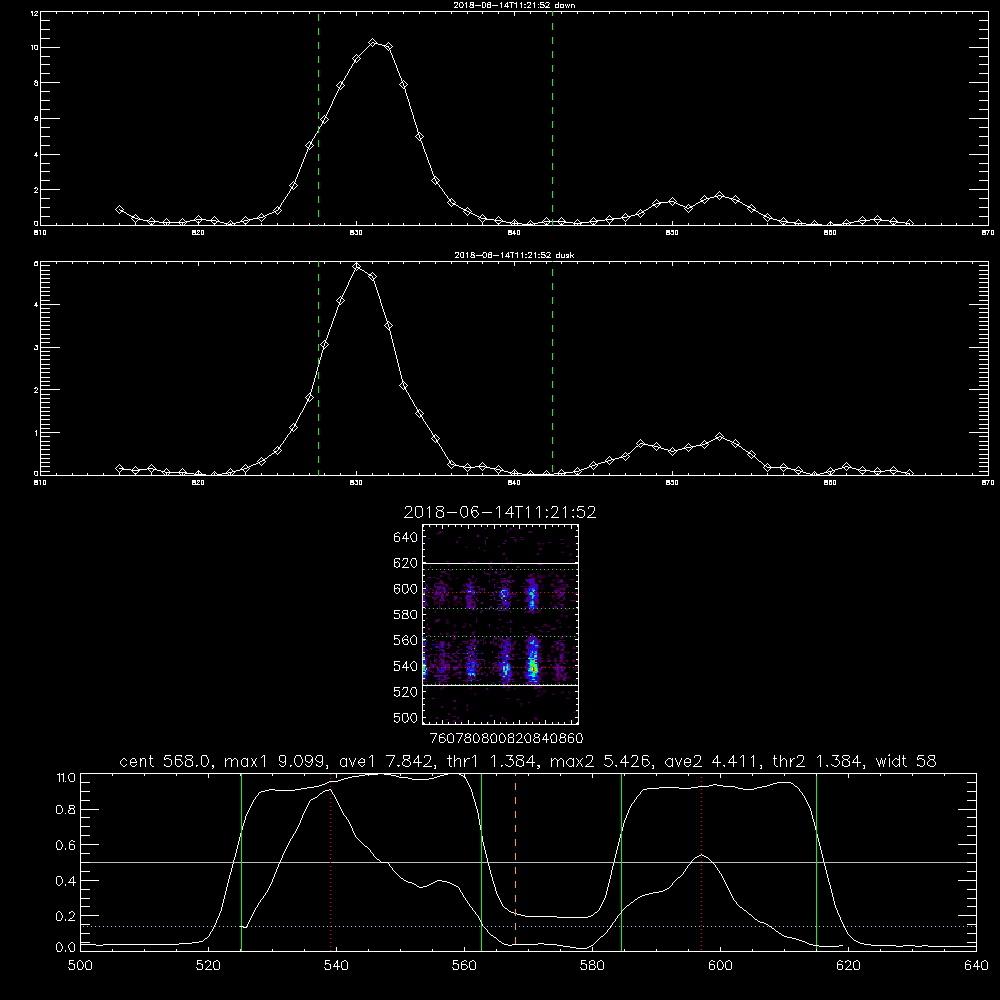Click y-axis label 600 beside the spectral image
The image size is (1000, 1000).
coord(405,589)
